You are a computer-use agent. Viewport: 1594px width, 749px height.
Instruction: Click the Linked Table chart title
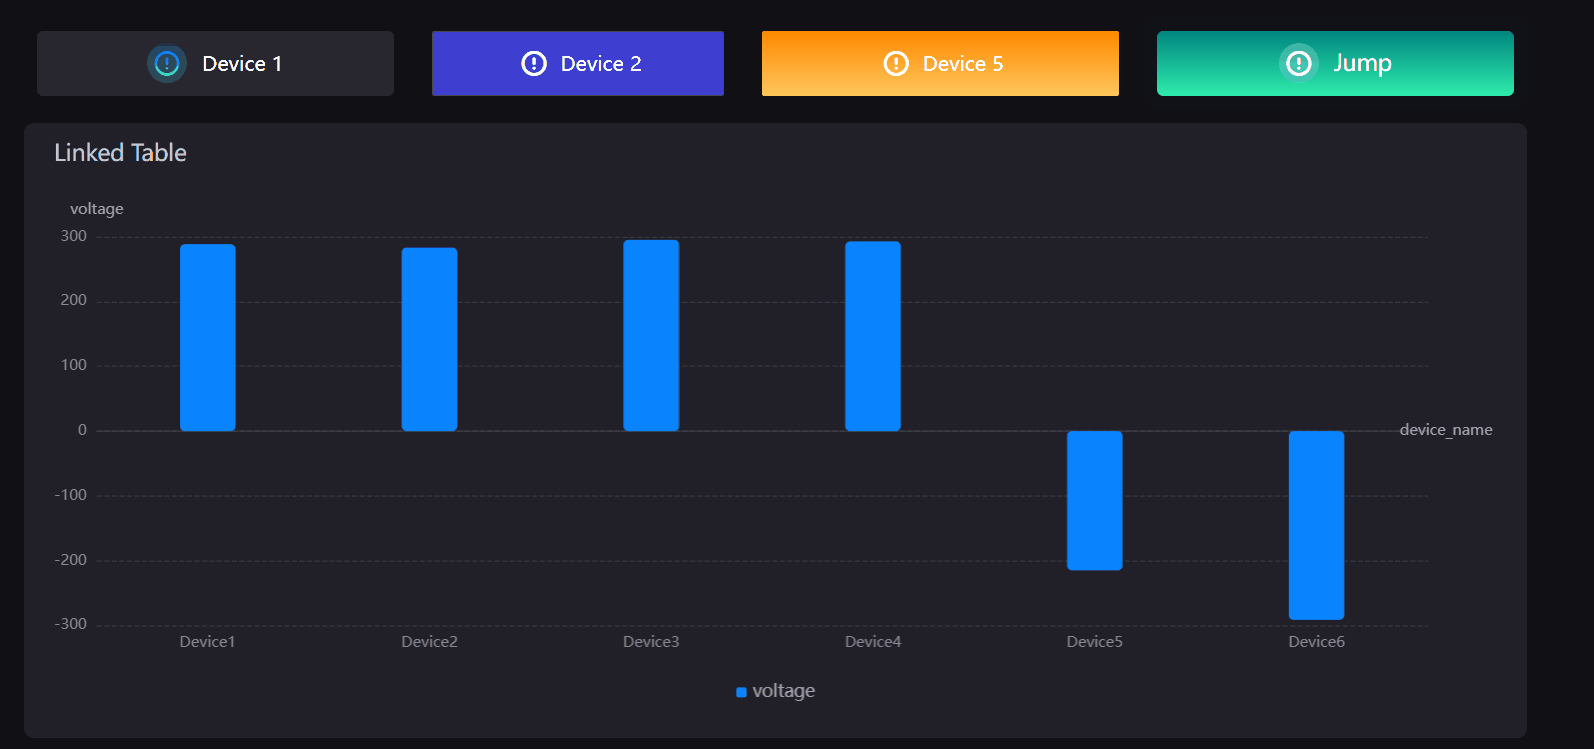click(120, 153)
